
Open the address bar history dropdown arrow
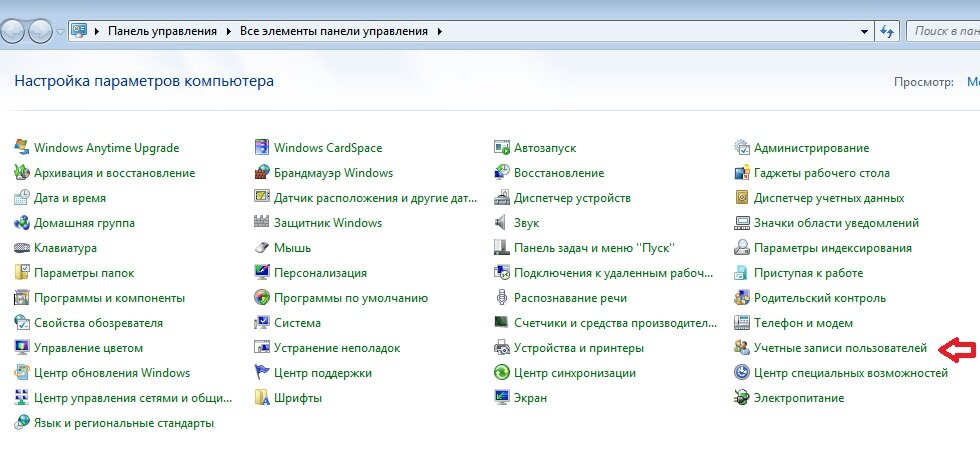(x=864, y=31)
